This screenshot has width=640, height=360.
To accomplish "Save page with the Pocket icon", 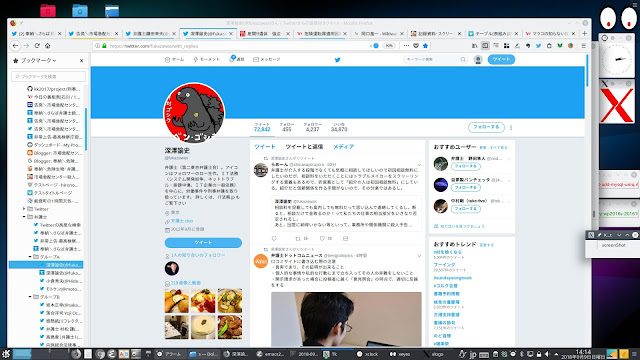I will click(416, 46).
